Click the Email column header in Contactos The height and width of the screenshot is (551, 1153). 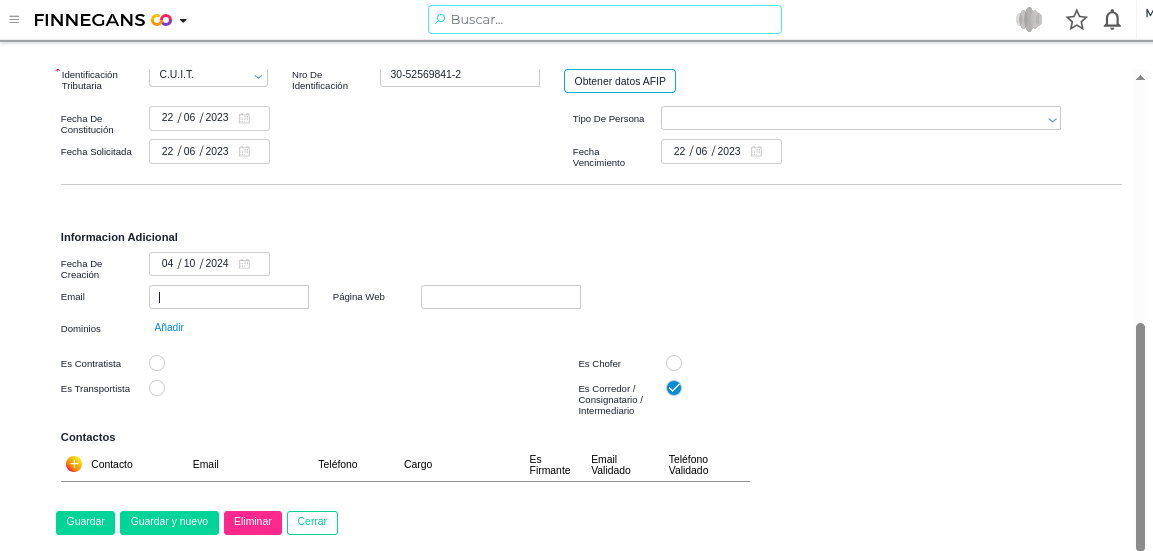pos(206,464)
